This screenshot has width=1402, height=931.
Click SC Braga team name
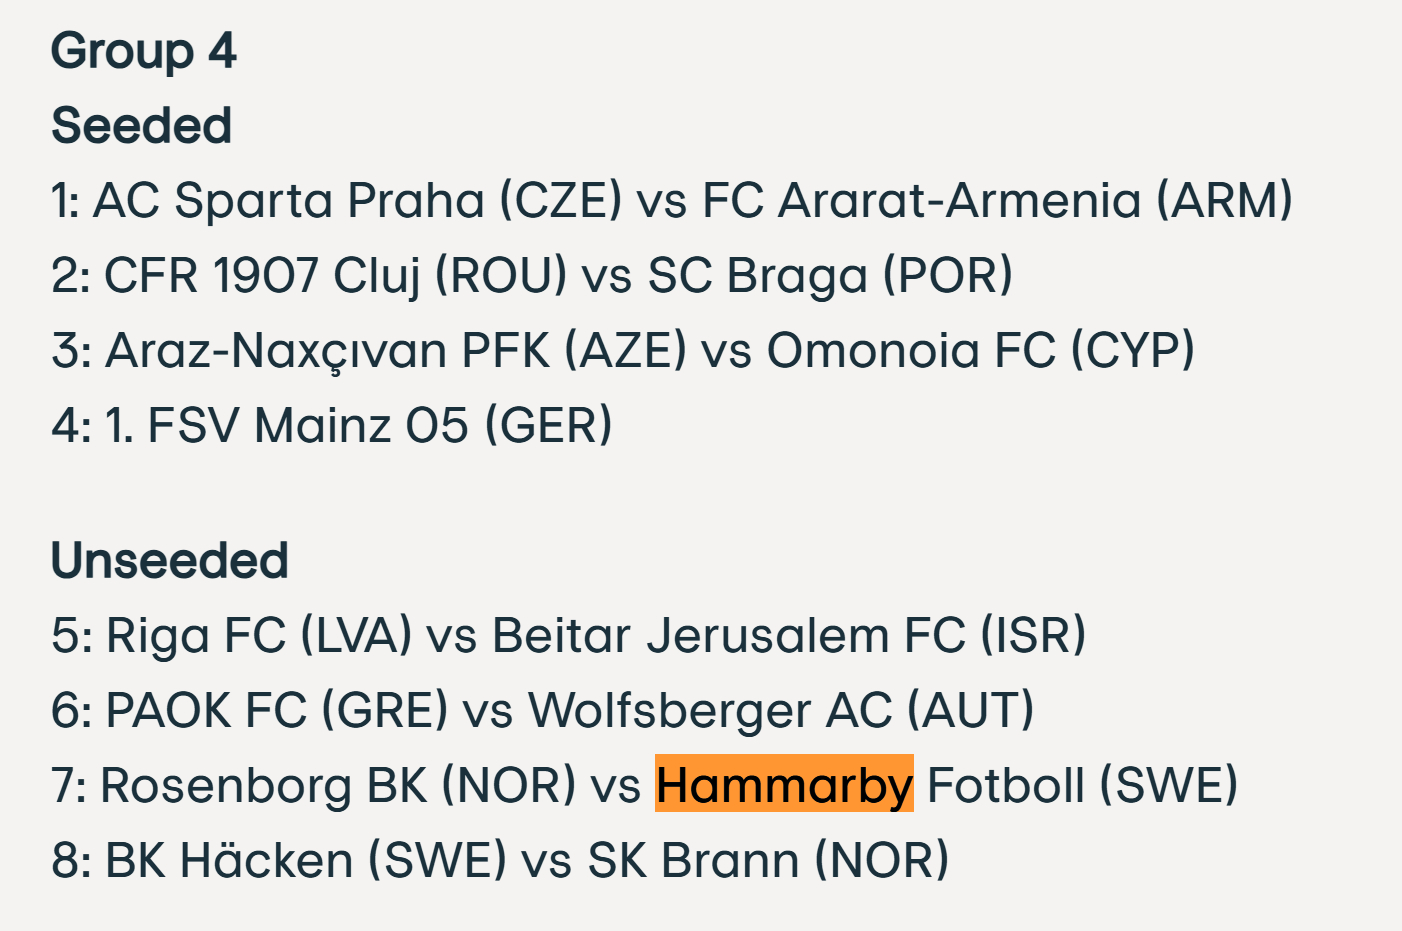pos(758,275)
